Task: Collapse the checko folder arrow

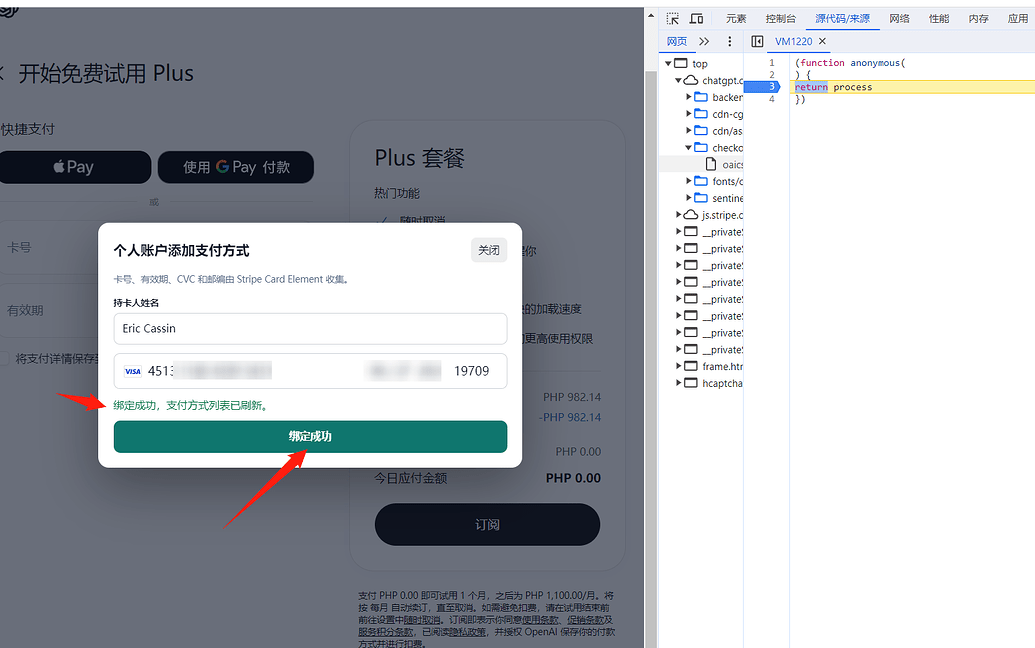Action: point(688,147)
